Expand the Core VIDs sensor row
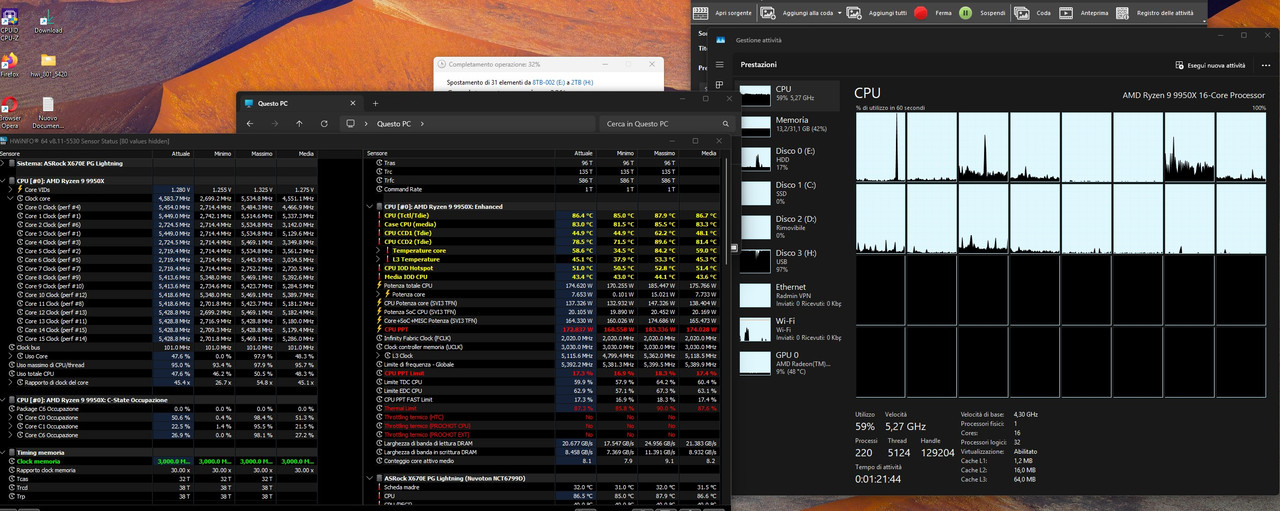Viewport: 1280px width, 511px height. tap(11, 189)
